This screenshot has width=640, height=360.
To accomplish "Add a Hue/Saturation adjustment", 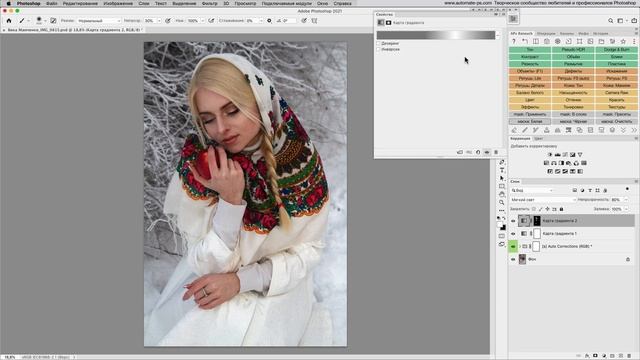I will pos(547,163).
